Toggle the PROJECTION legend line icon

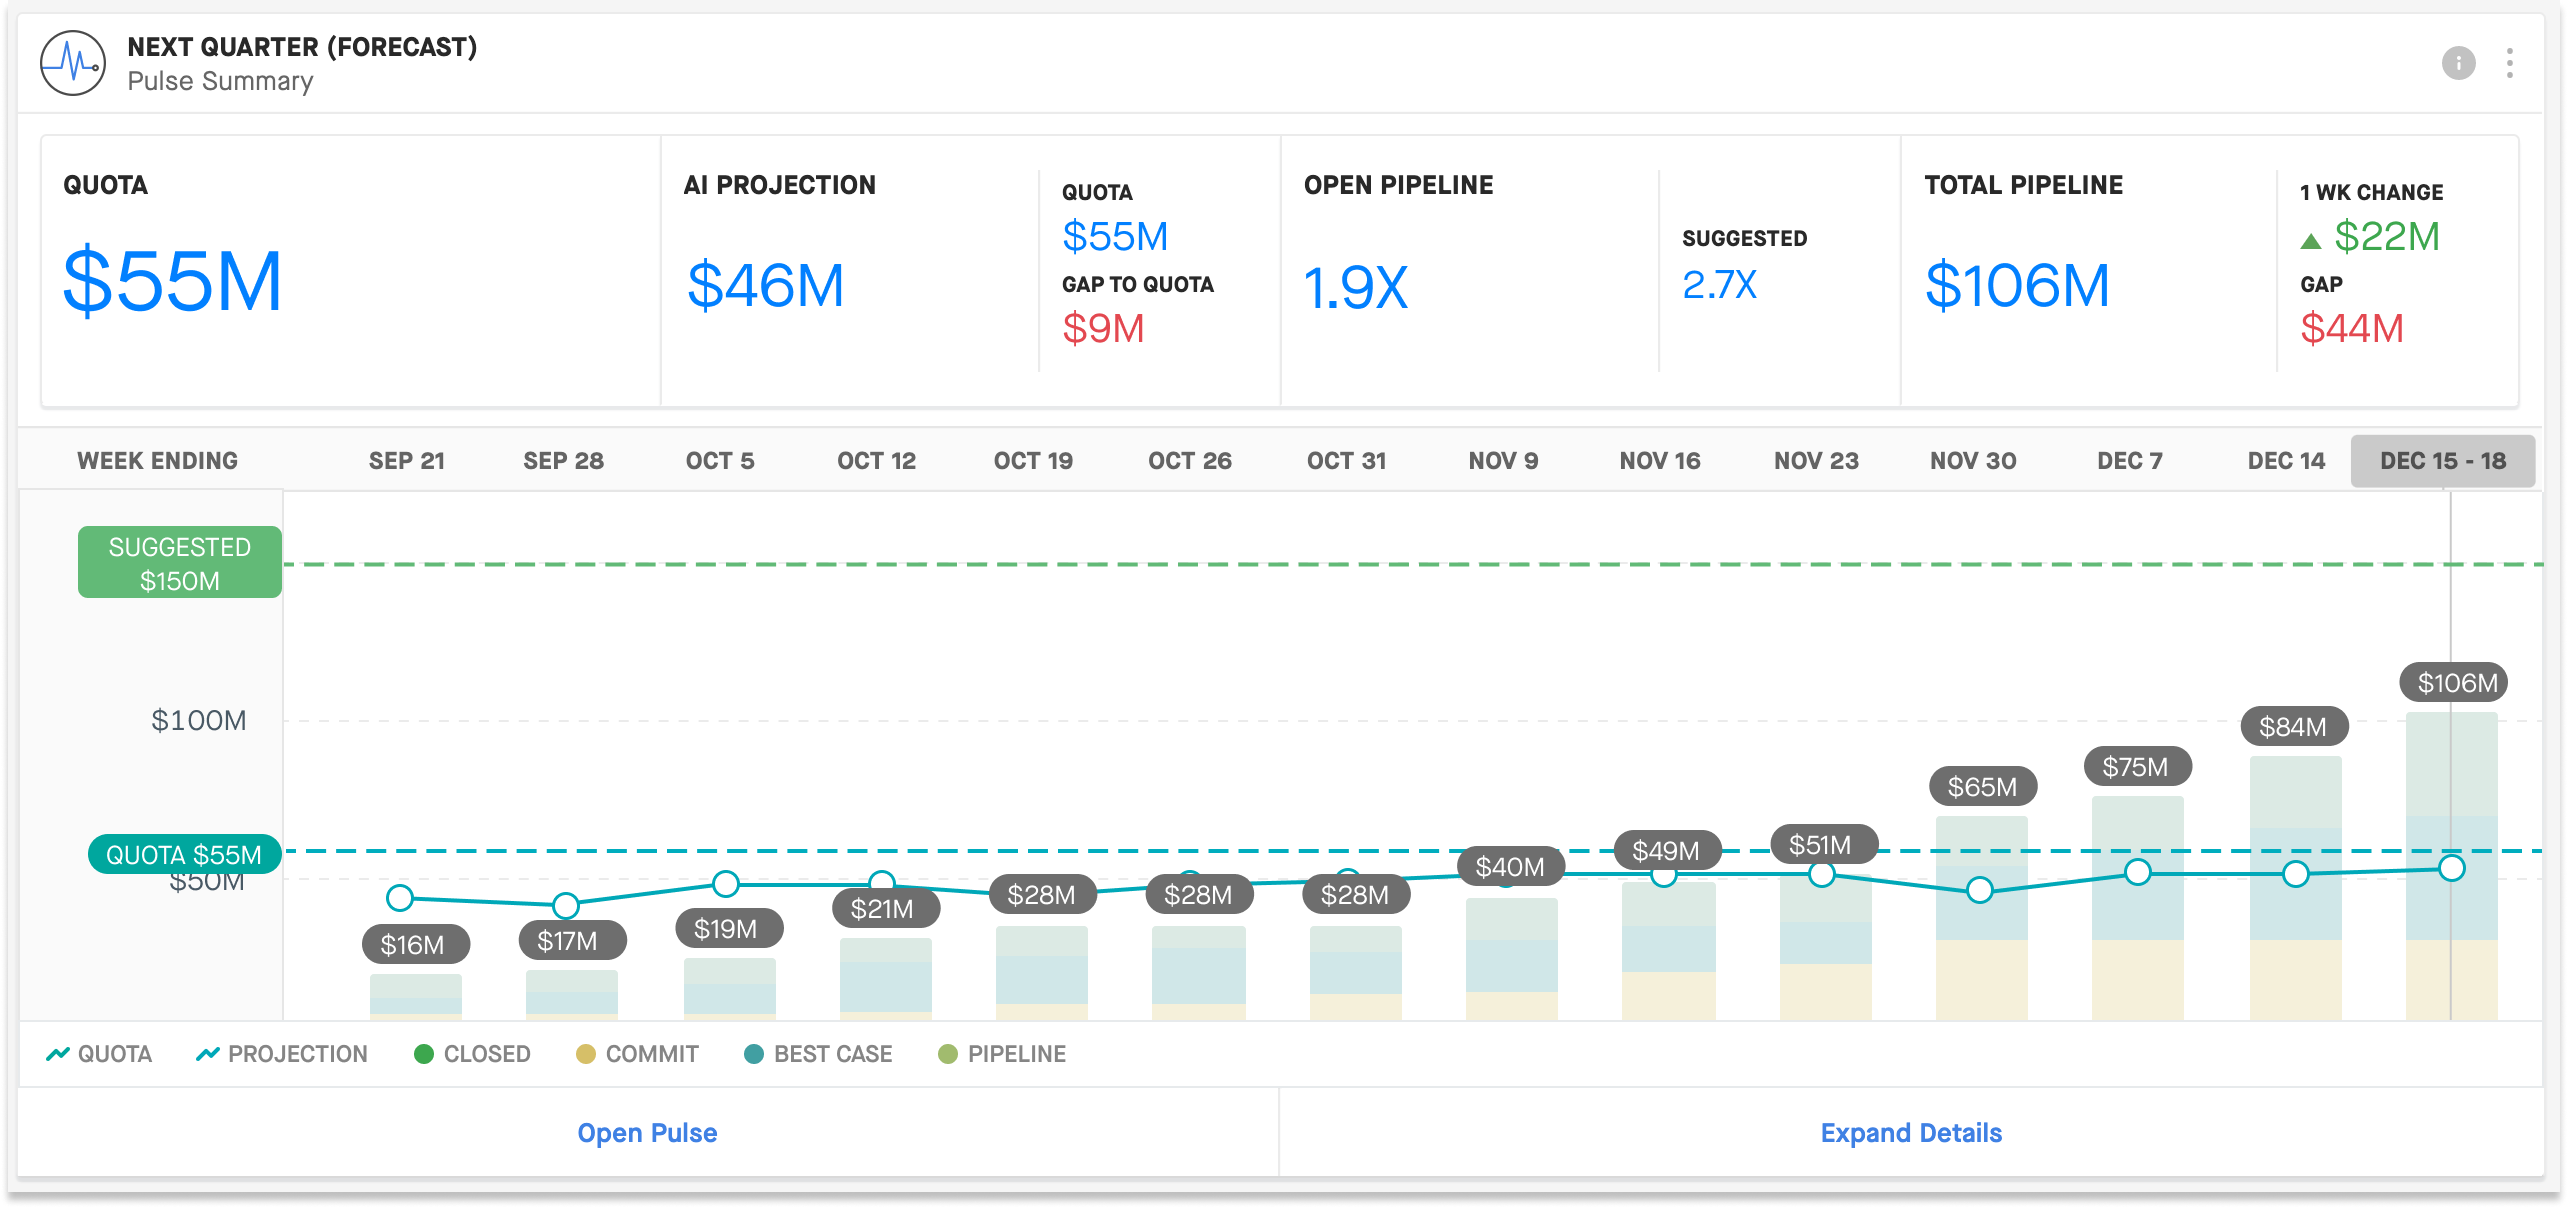[x=208, y=1054]
